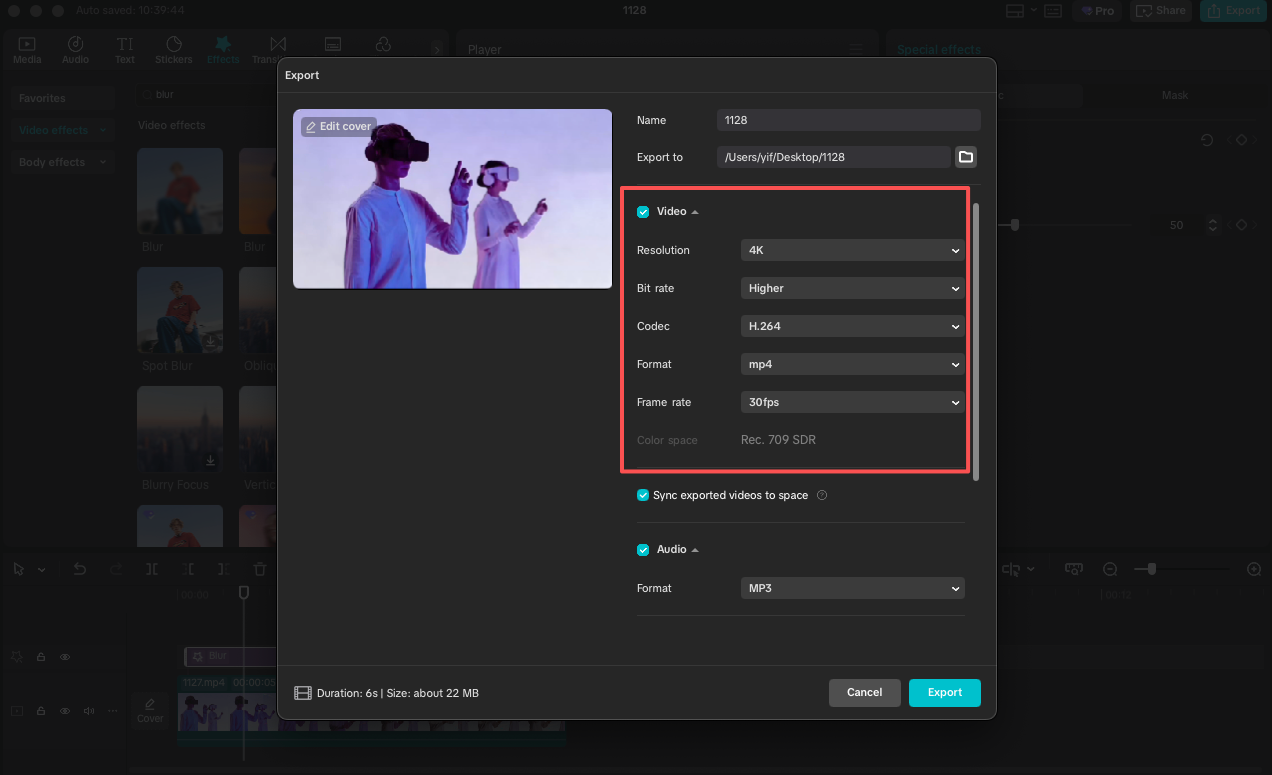The image size is (1272, 775).
Task: Click the Edit cover thumbnail overlay
Action: coord(338,126)
